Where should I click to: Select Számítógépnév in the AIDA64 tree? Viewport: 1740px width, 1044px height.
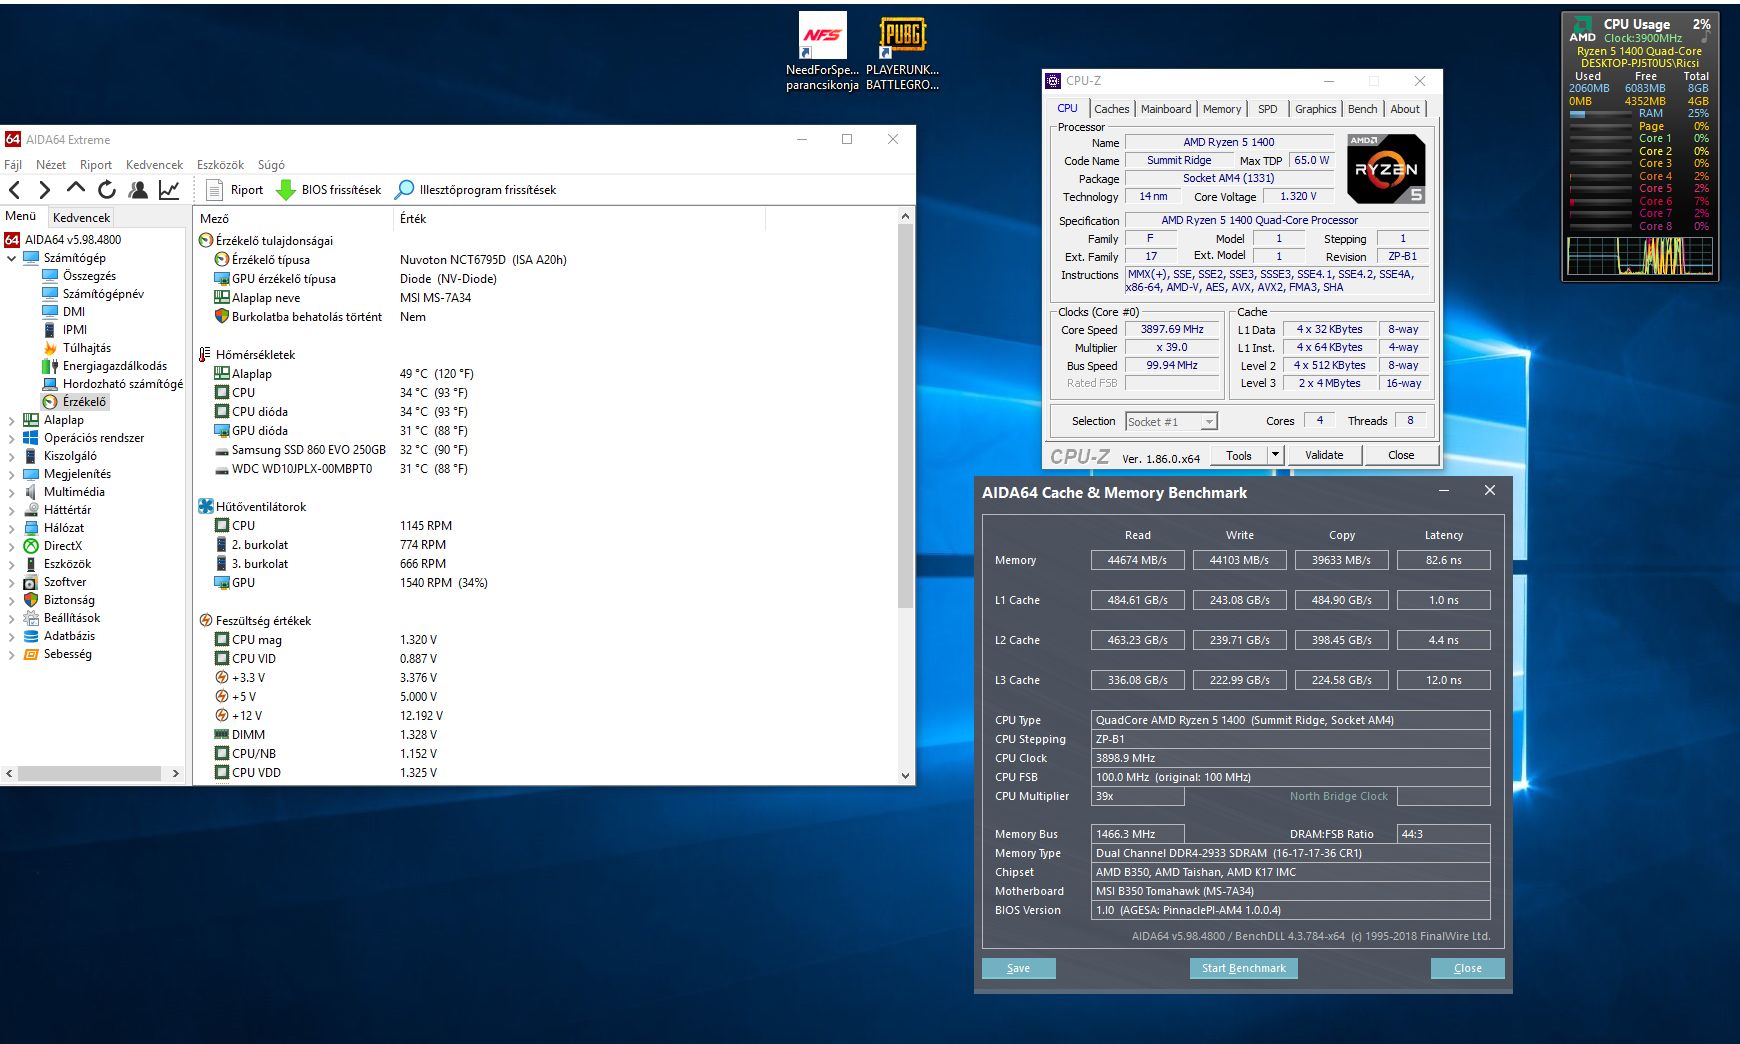93,294
